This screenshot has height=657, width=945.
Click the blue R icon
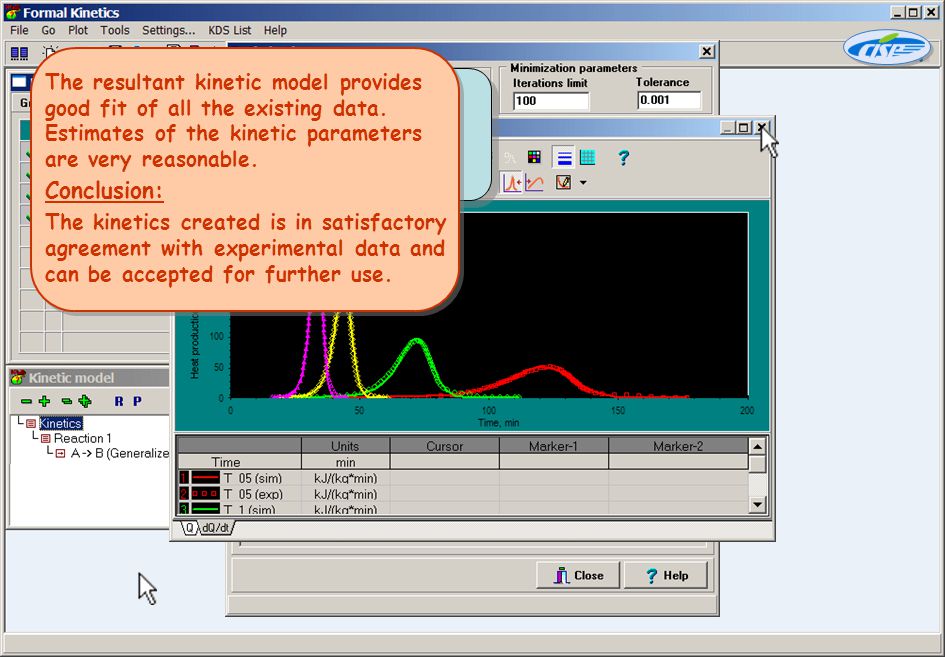pyautogui.click(x=119, y=401)
